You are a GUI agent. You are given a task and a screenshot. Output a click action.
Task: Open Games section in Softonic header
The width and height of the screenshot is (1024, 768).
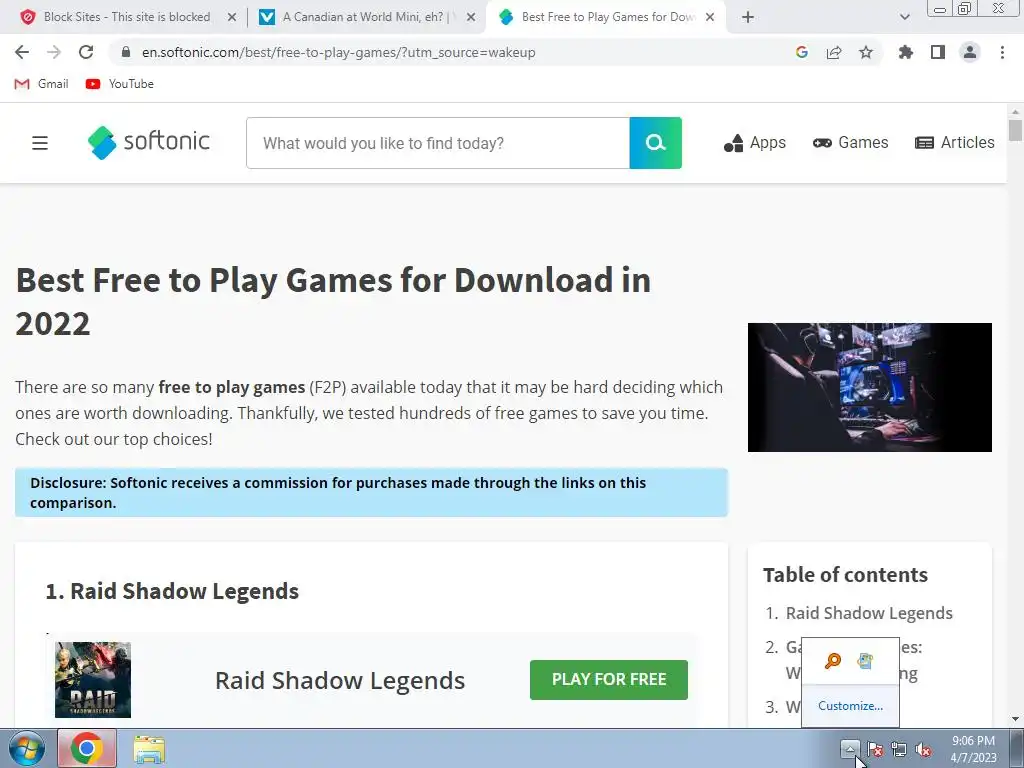click(x=850, y=142)
